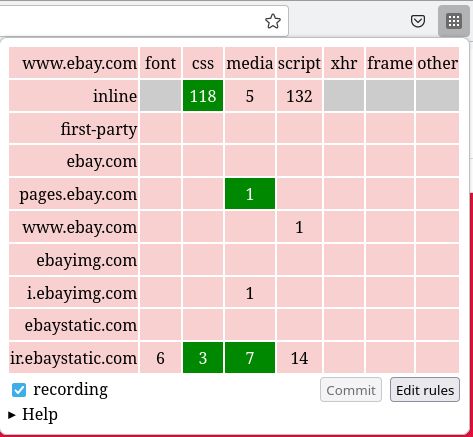473x437 pixels.
Task: Click the bookmark star icon
Action: click(273, 21)
